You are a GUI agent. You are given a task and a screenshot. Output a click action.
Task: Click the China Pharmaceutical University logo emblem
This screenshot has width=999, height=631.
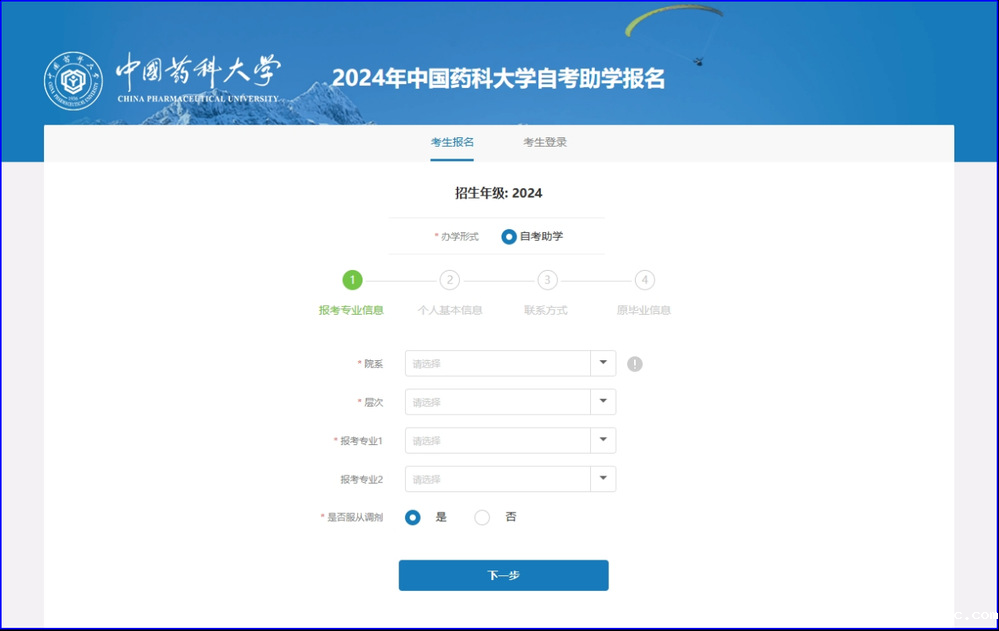pos(73,80)
